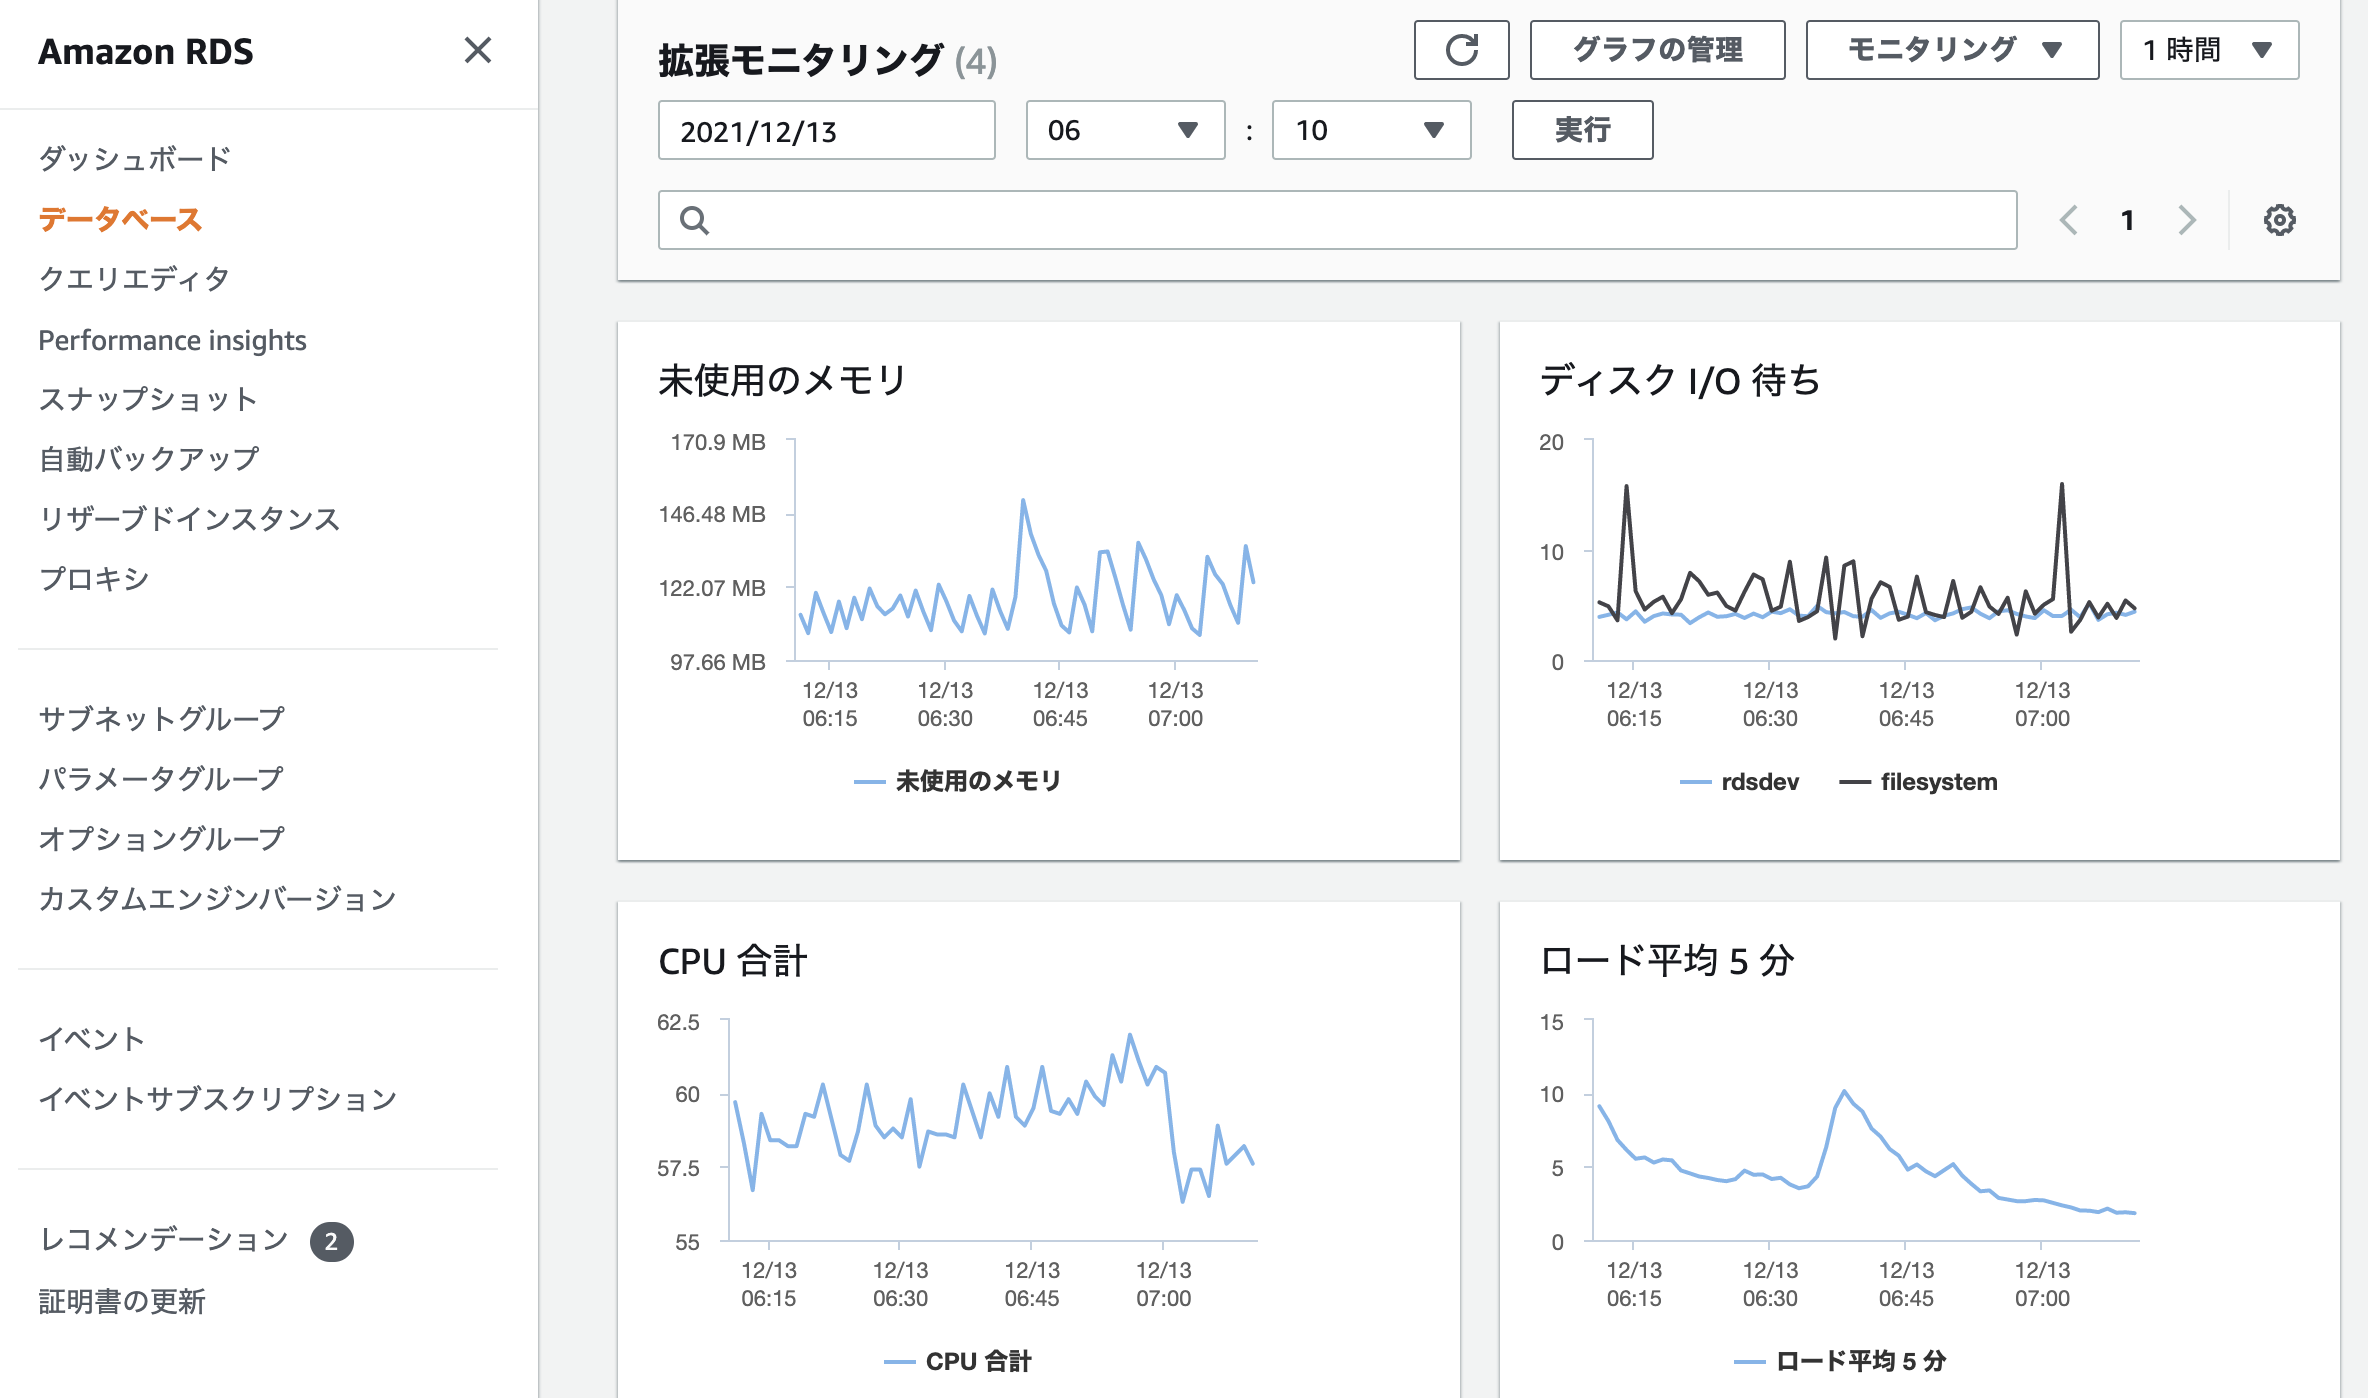Click the 実行 button
This screenshot has width=2368, height=1398.
coord(1582,130)
